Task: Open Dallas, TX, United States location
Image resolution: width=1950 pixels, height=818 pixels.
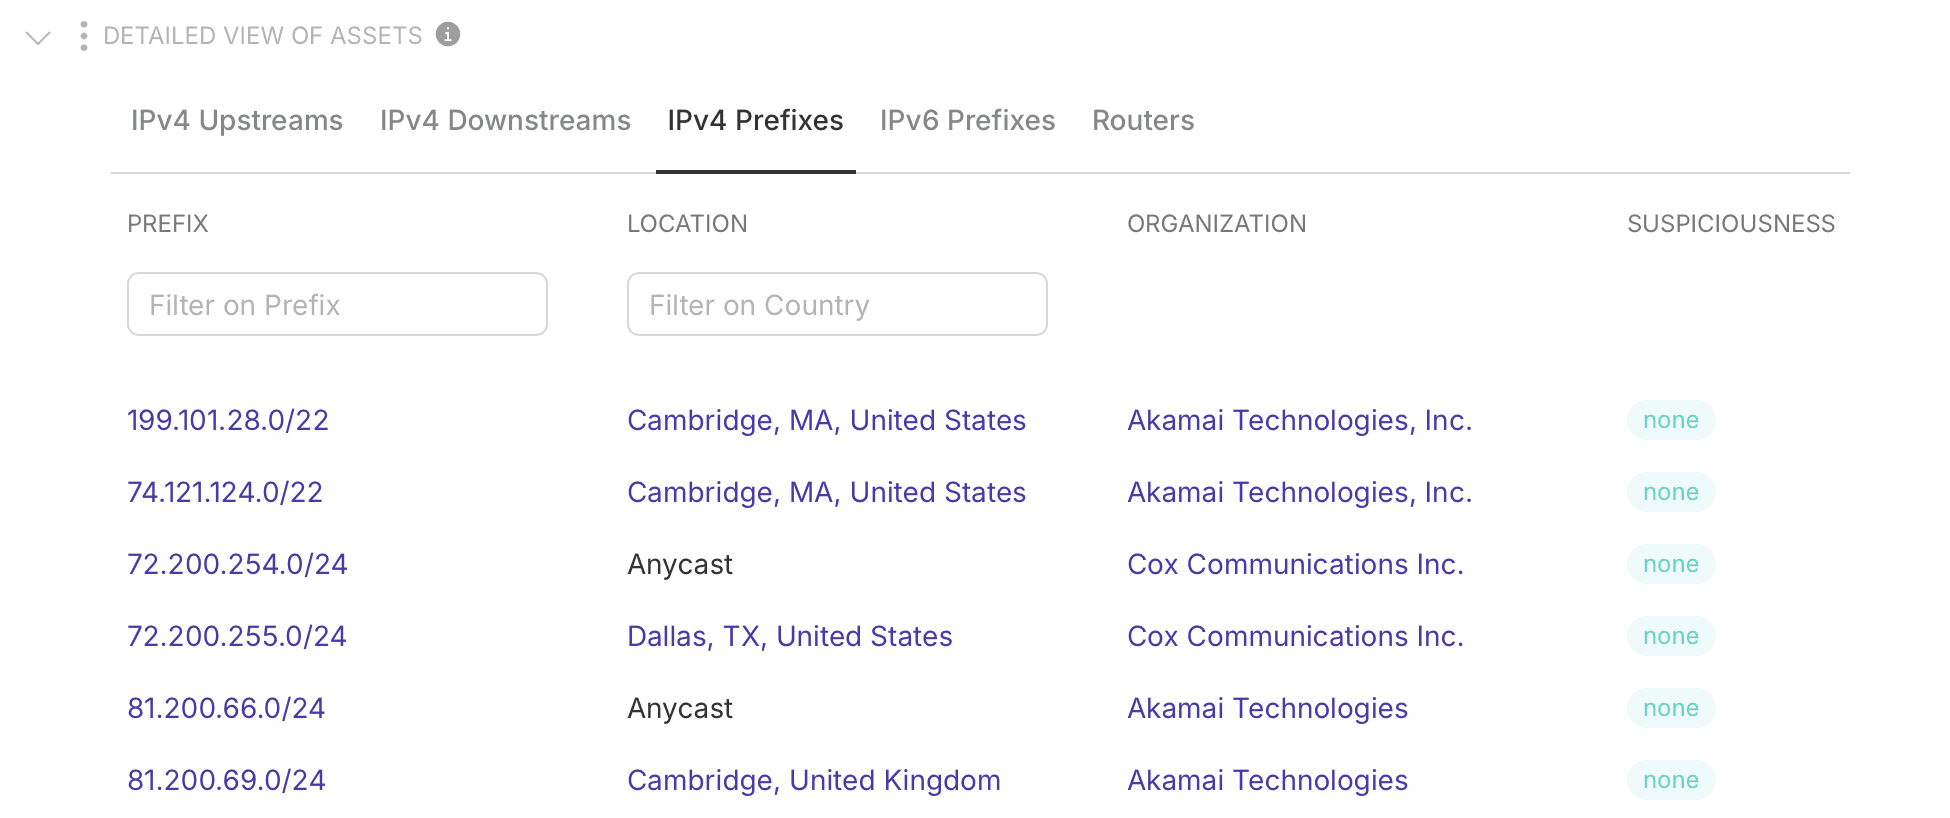Action: point(789,636)
